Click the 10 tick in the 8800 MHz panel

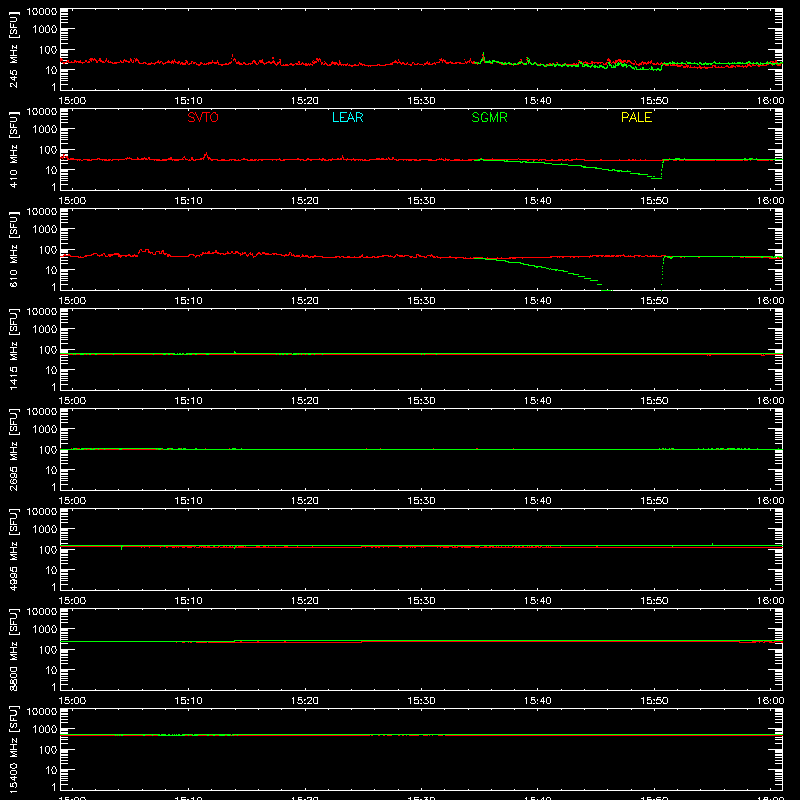tap(51, 670)
